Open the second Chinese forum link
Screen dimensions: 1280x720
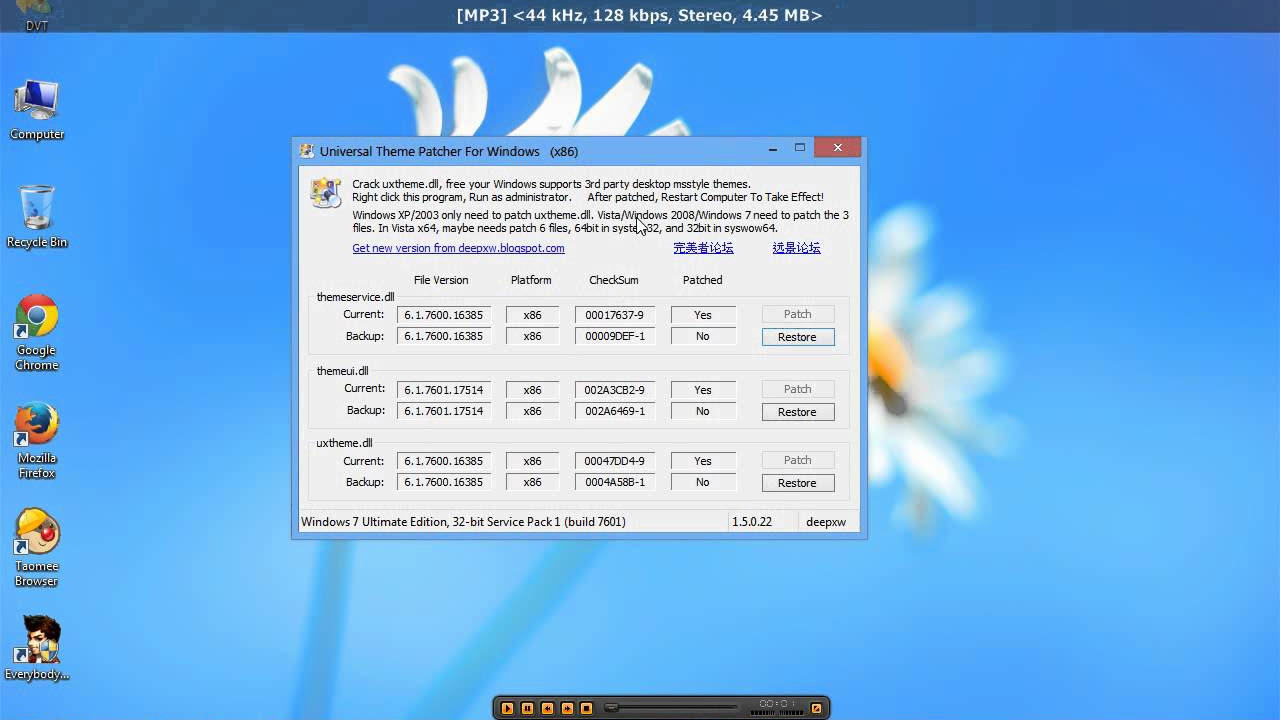(x=796, y=248)
